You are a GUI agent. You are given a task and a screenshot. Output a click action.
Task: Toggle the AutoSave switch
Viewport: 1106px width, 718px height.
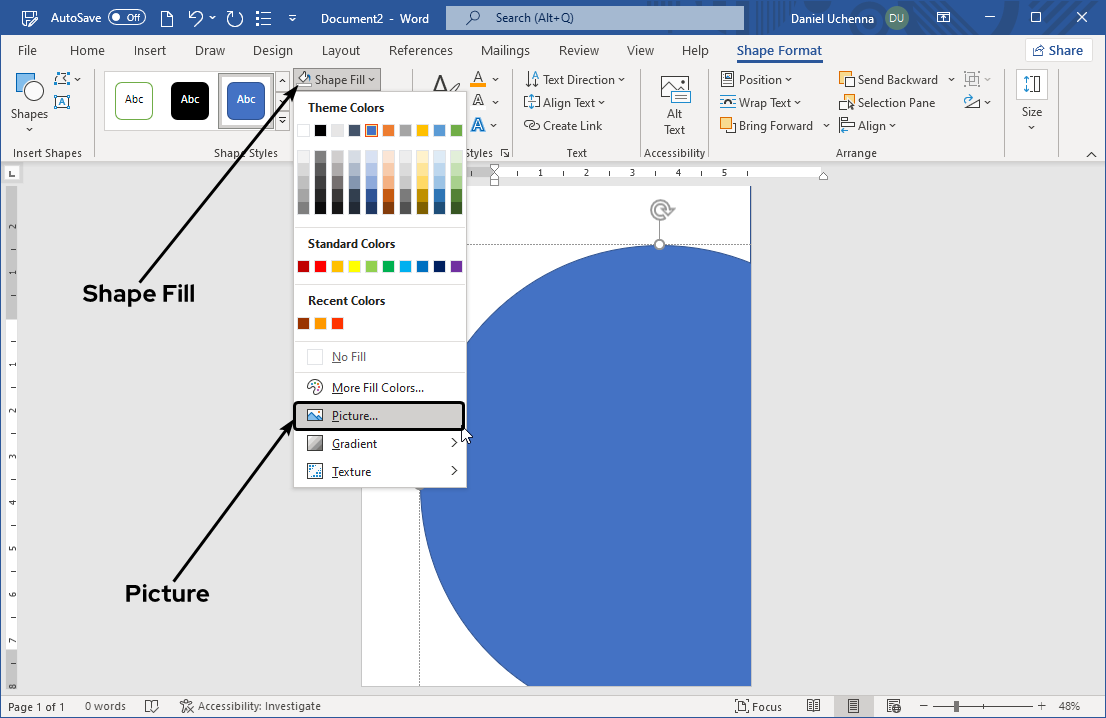126,18
